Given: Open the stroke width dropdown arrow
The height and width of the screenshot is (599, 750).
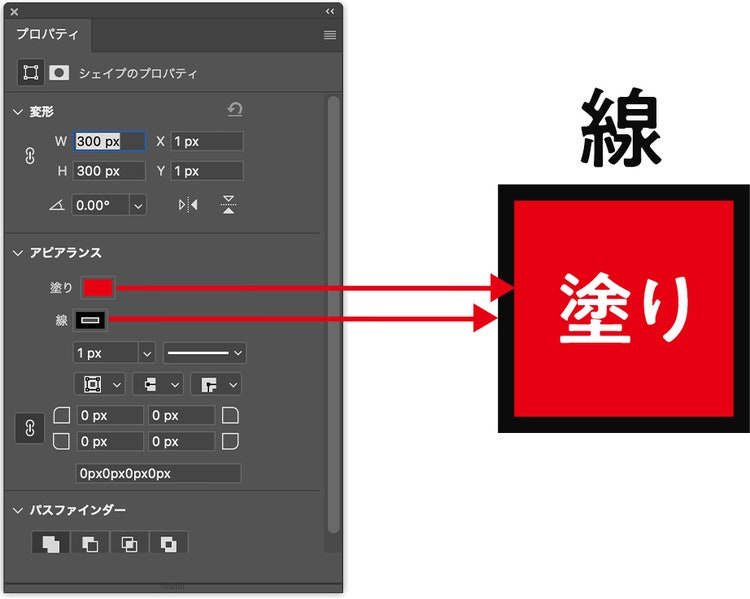Looking at the screenshot, I should point(147,354).
